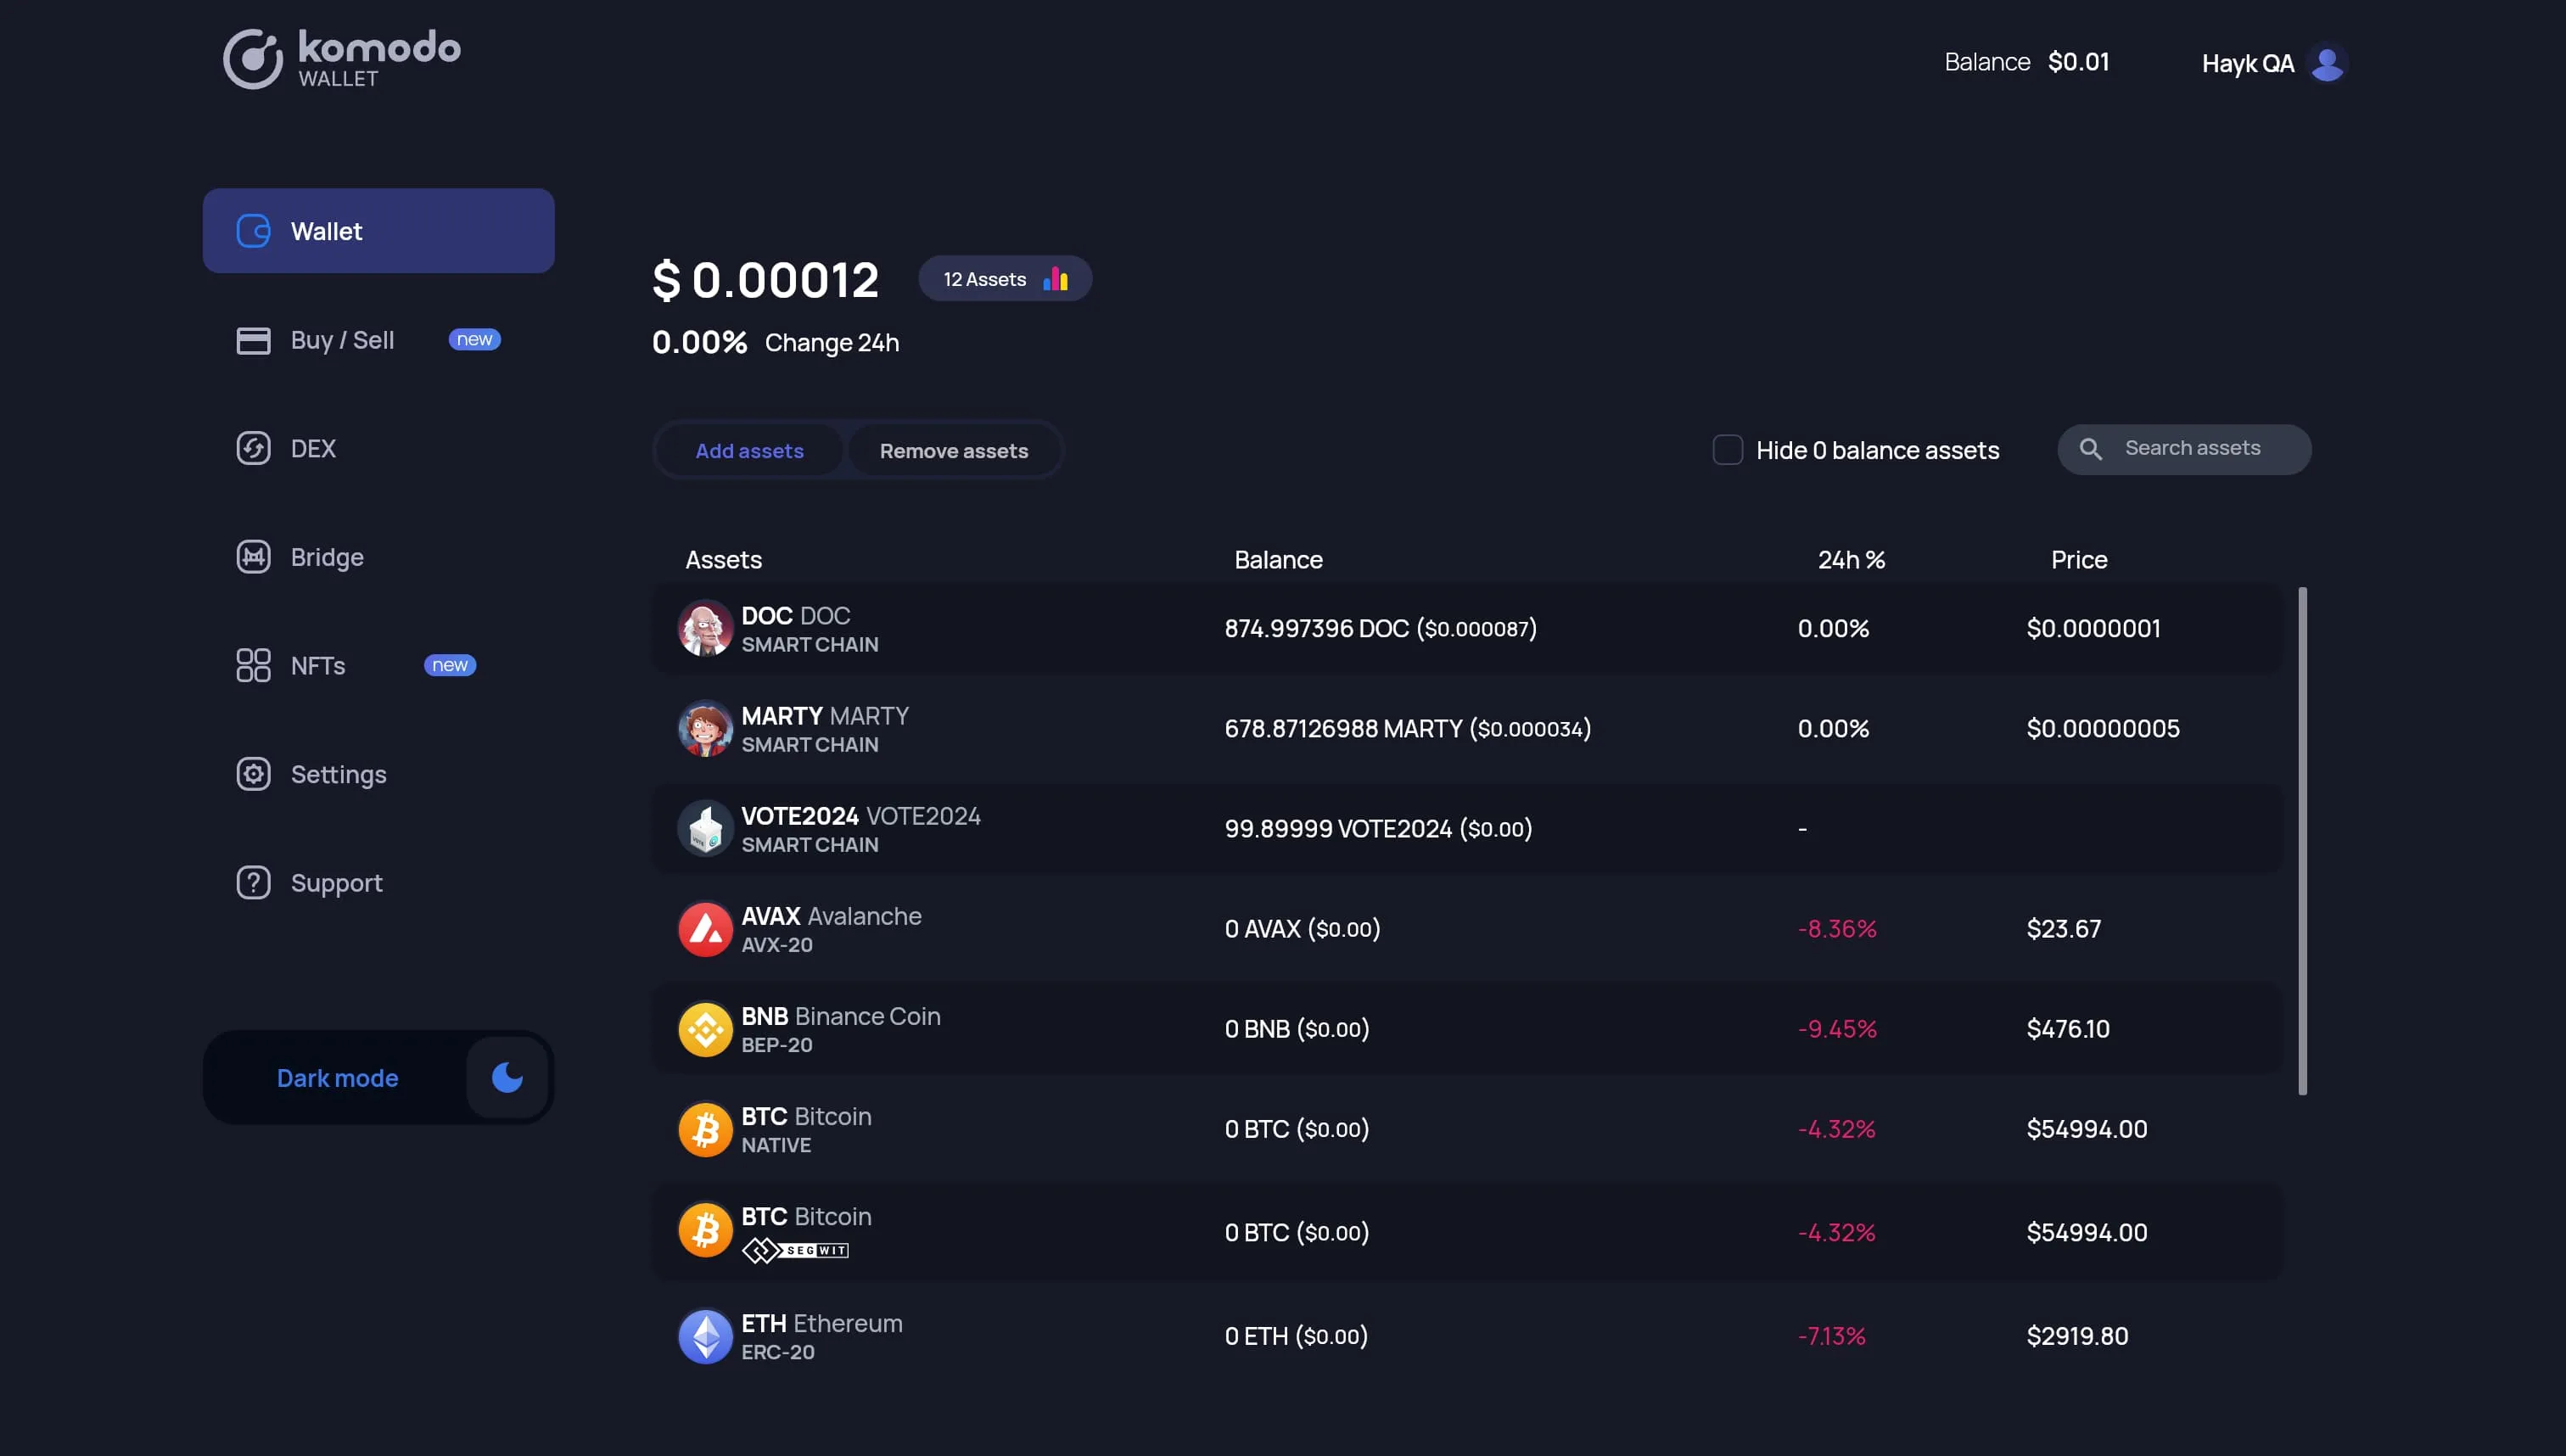
Task: Click the DEX swap icon
Action: tap(253, 448)
